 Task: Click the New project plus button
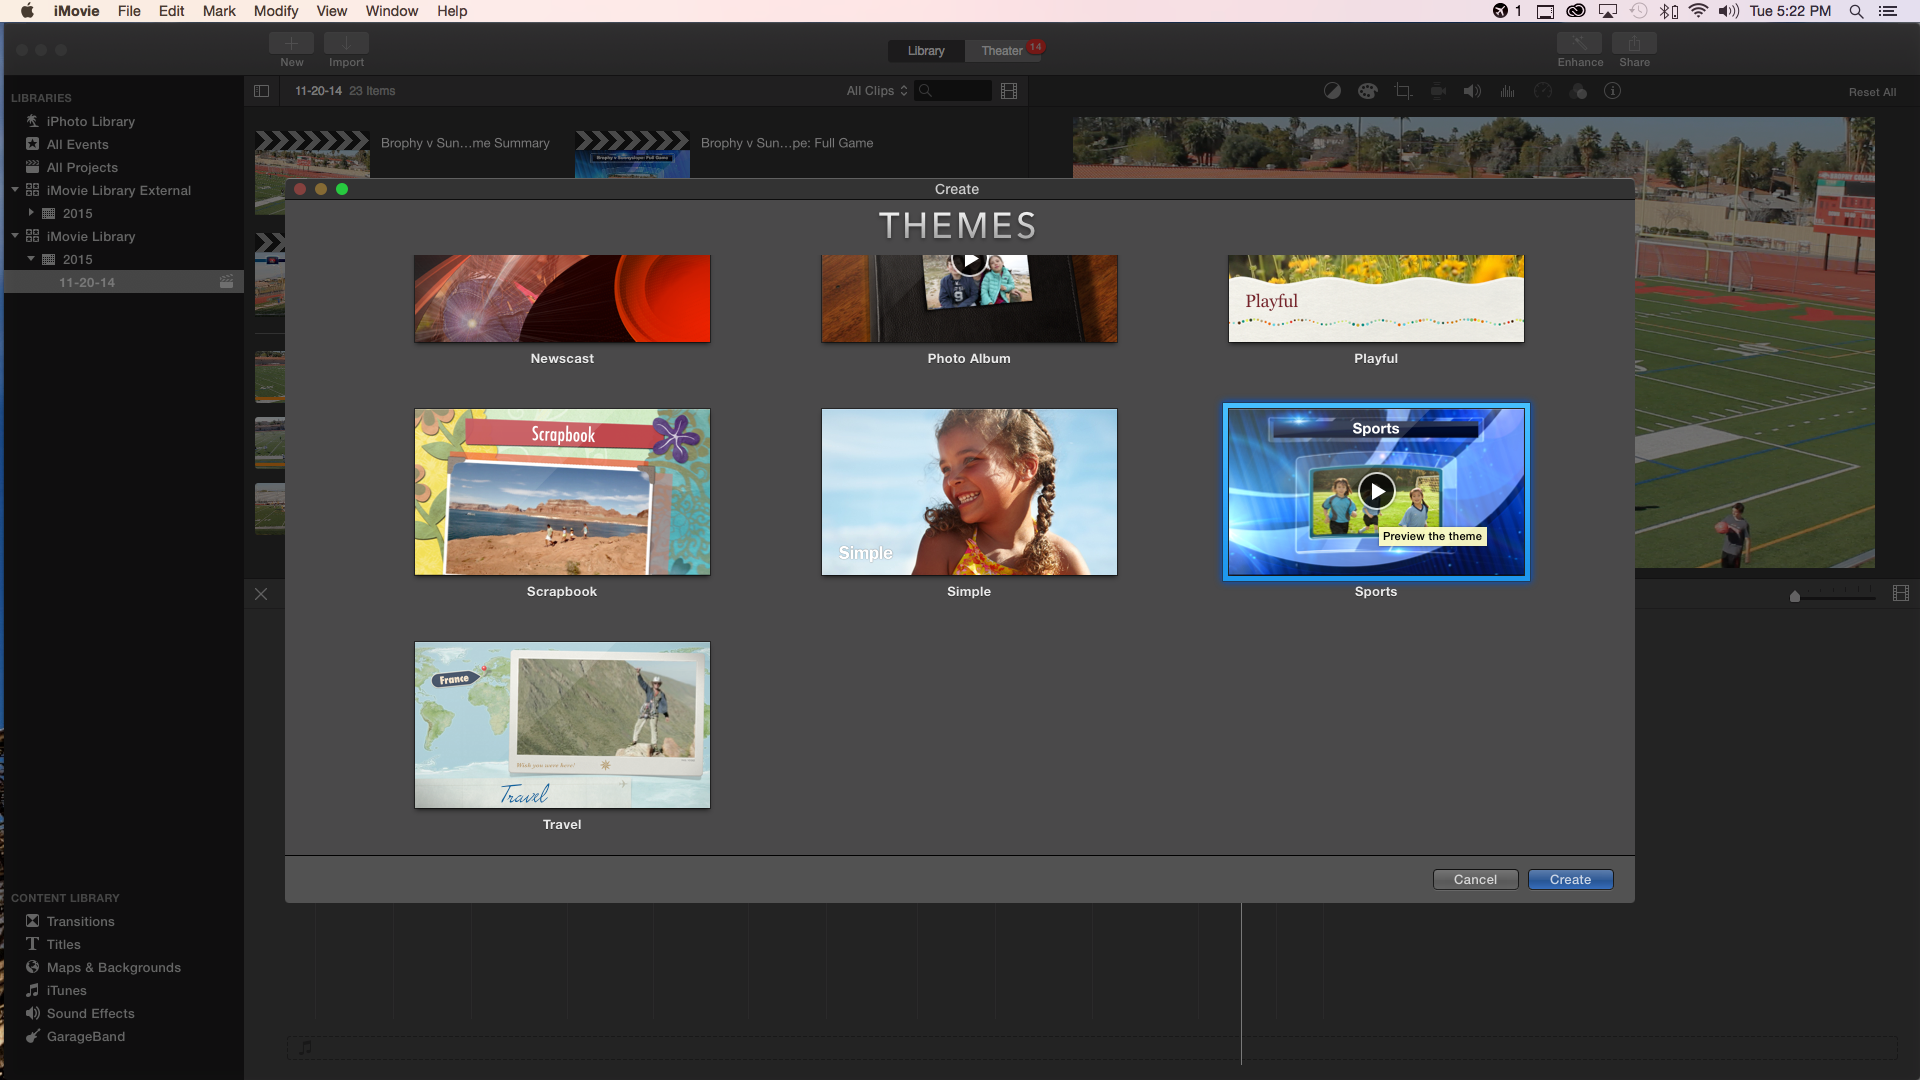291,43
